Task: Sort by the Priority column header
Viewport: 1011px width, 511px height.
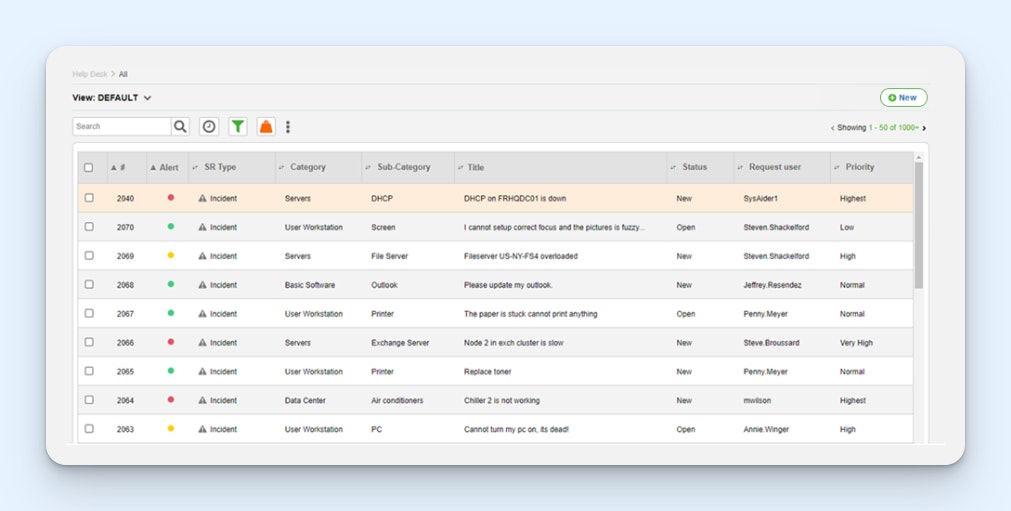Action: (x=859, y=167)
